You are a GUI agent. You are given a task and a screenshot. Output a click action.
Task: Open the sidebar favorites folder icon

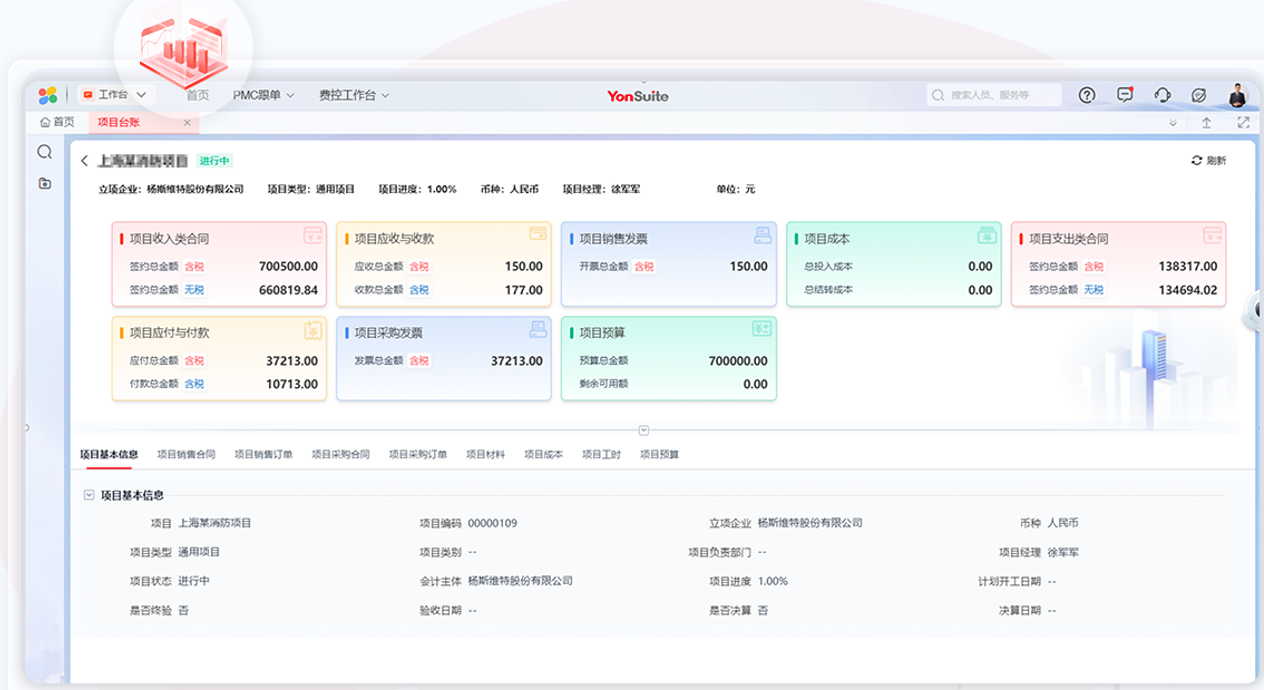pyautogui.click(x=45, y=183)
